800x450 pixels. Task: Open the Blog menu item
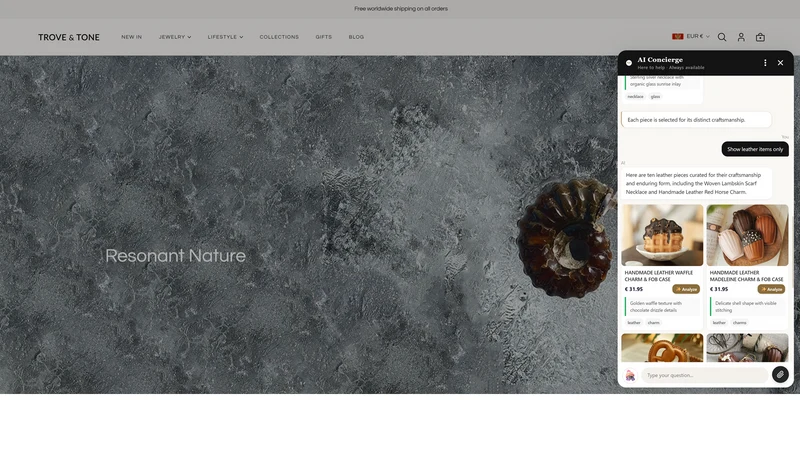pyautogui.click(x=356, y=37)
